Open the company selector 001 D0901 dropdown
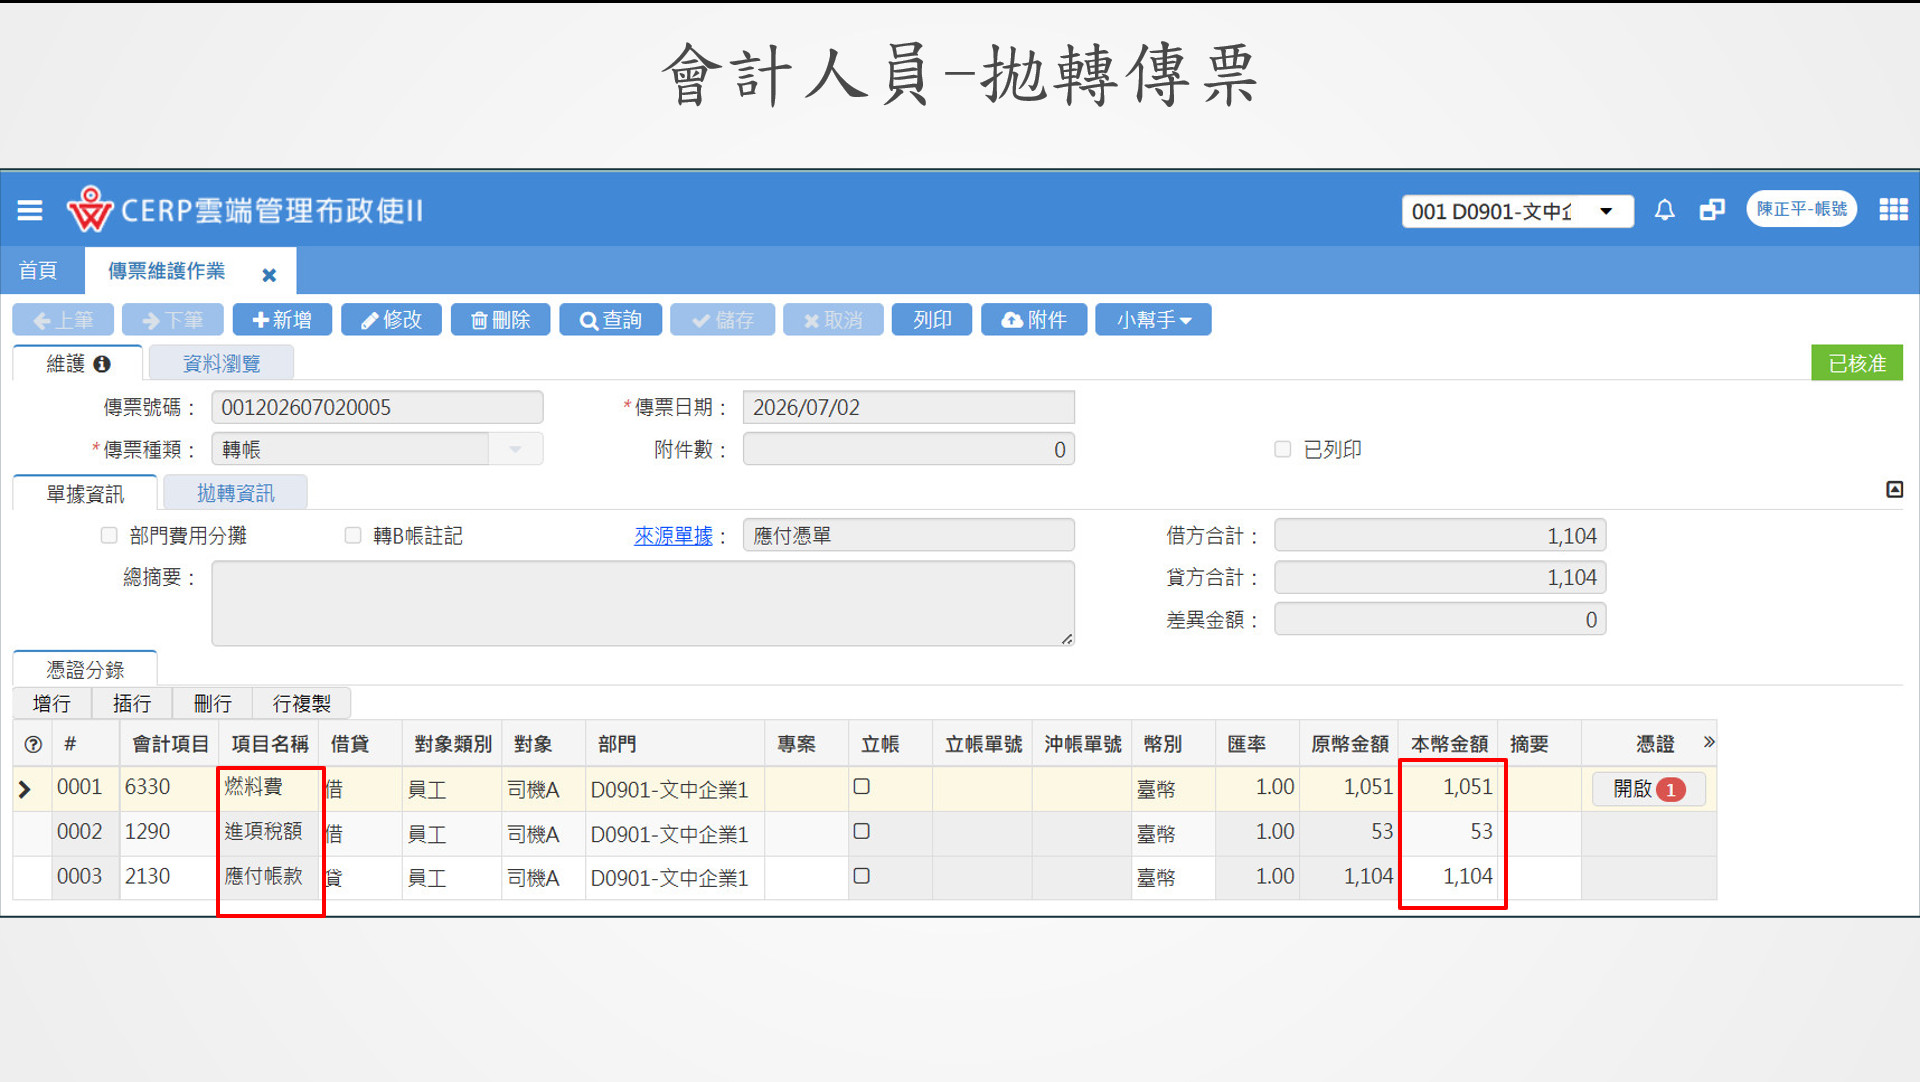Image resolution: width=1920 pixels, height=1082 pixels. tap(1517, 211)
